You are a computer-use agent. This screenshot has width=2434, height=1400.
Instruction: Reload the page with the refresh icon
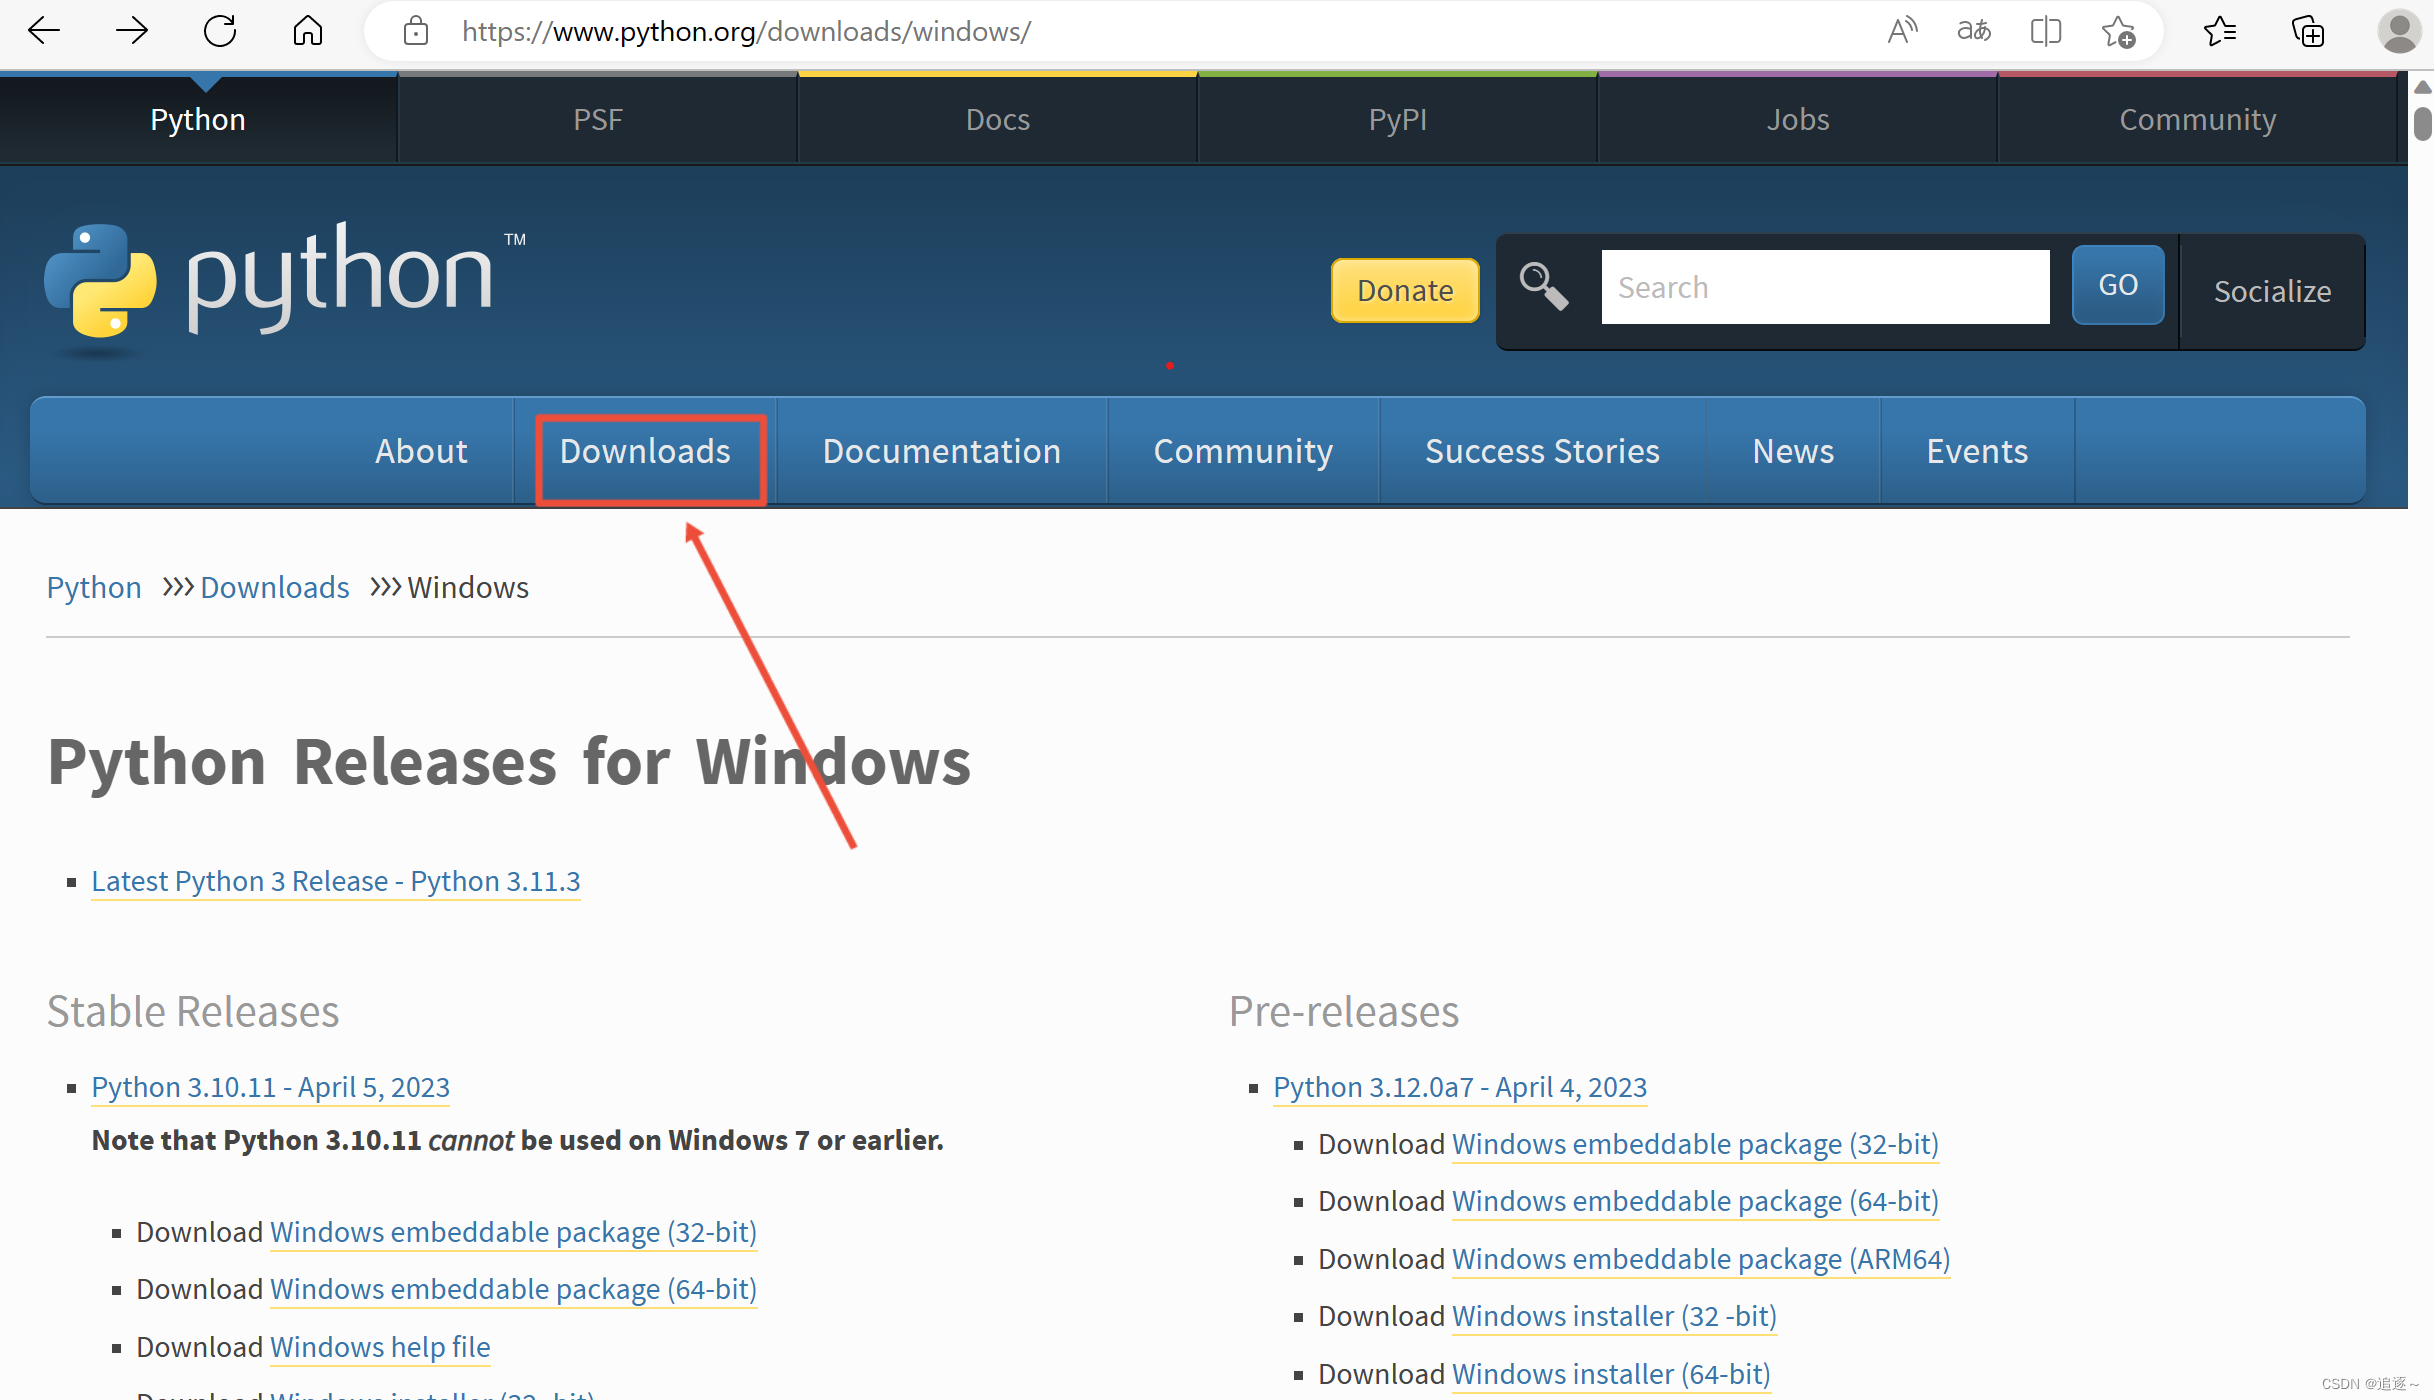click(219, 31)
